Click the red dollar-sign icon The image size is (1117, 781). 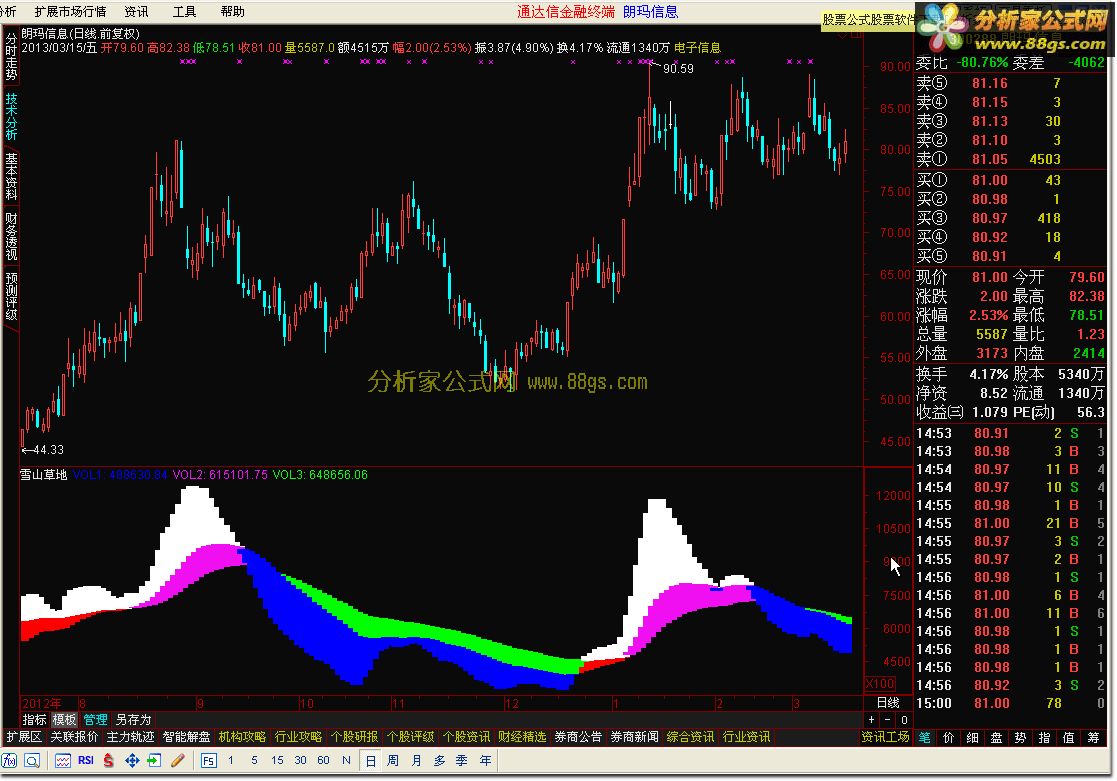coord(108,760)
